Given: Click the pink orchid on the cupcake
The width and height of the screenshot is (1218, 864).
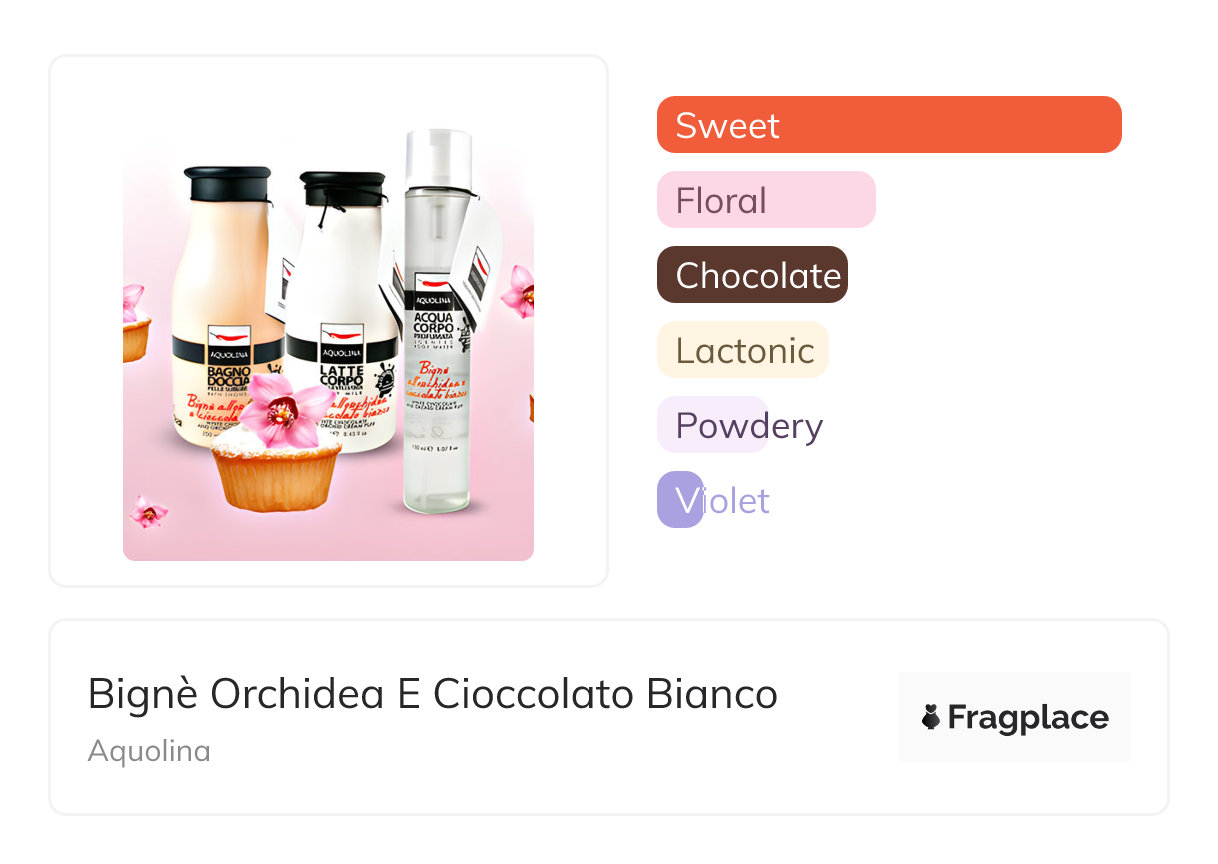Looking at the screenshot, I should tap(284, 408).
